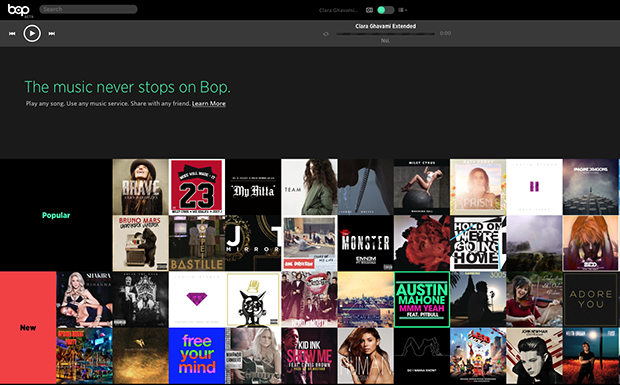Open the Team album cover
The height and width of the screenshot is (385, 620).
point(309,187)
